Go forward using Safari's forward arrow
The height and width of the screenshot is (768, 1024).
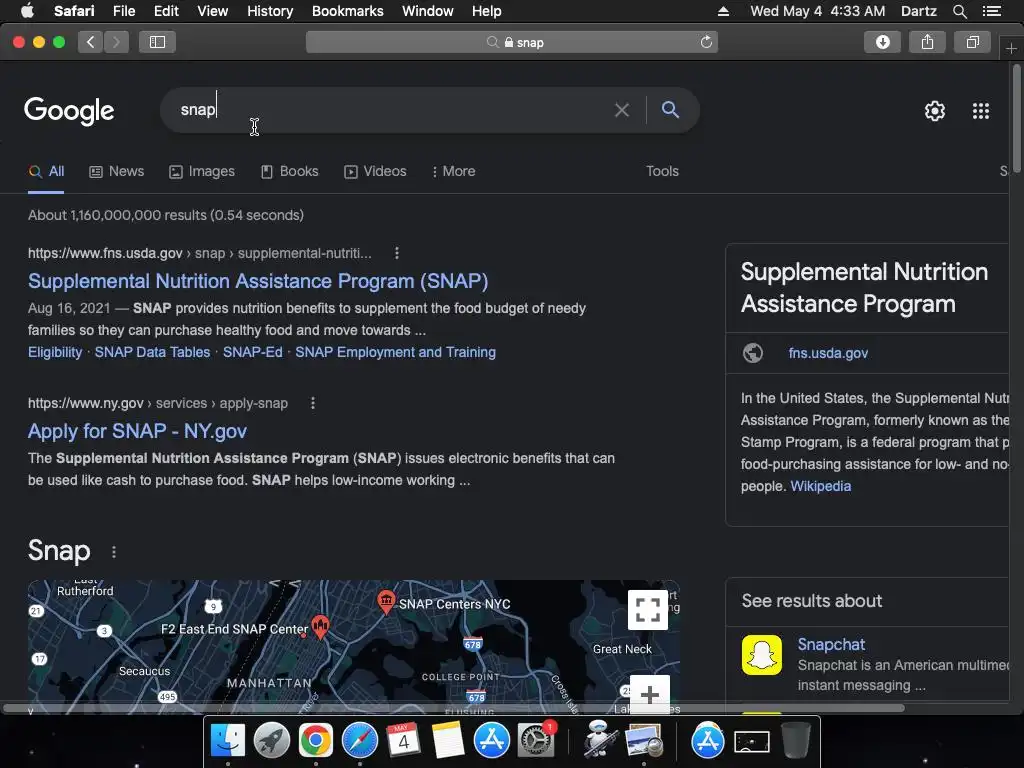coord(116,42)
